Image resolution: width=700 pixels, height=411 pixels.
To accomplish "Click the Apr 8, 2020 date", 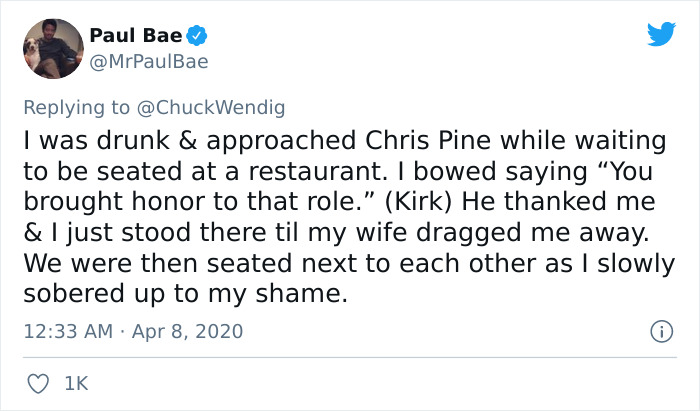I will point(187,332).
